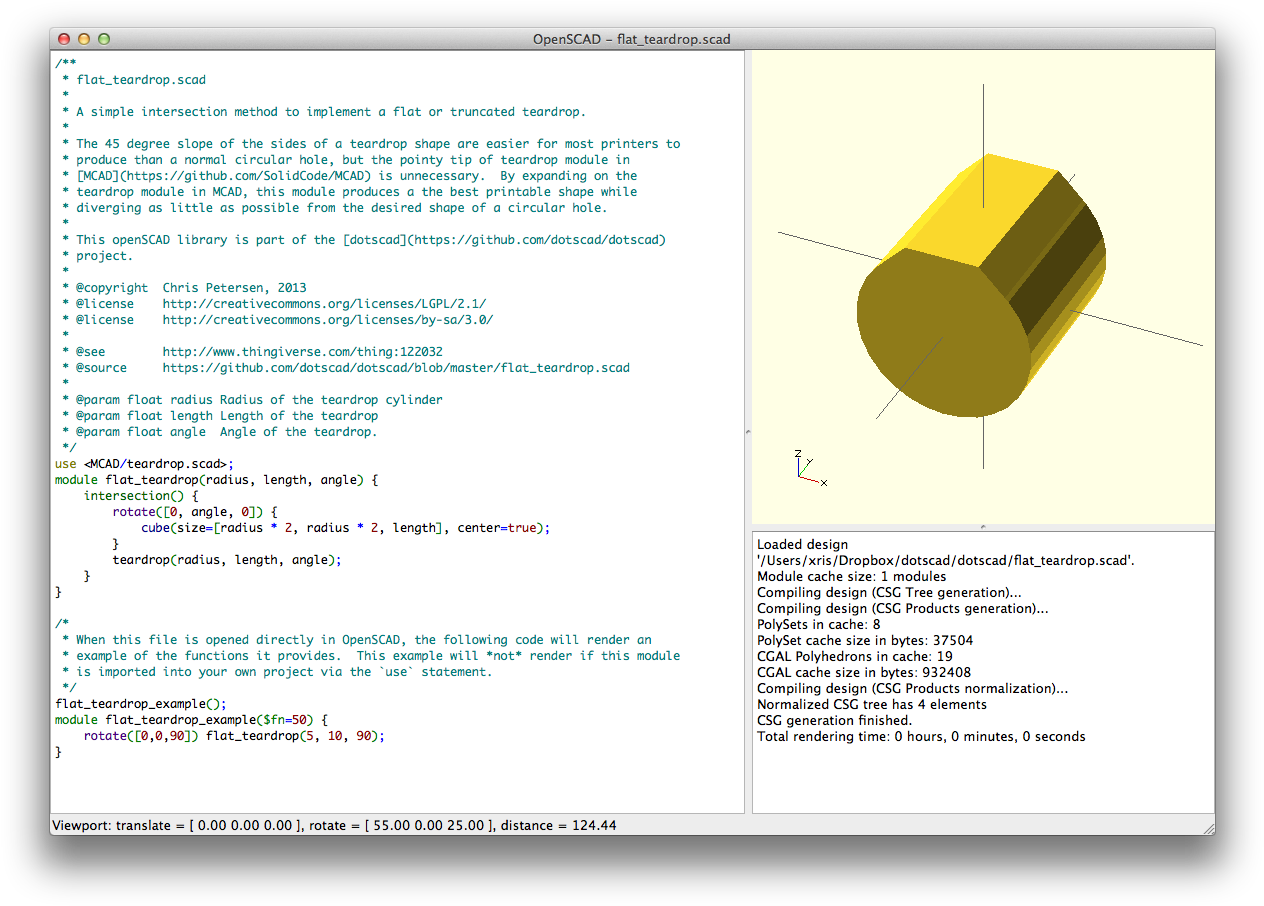Click the 'Total rendering time' console line
Screen dimensions: 1264x906
[x=920, y=737]
